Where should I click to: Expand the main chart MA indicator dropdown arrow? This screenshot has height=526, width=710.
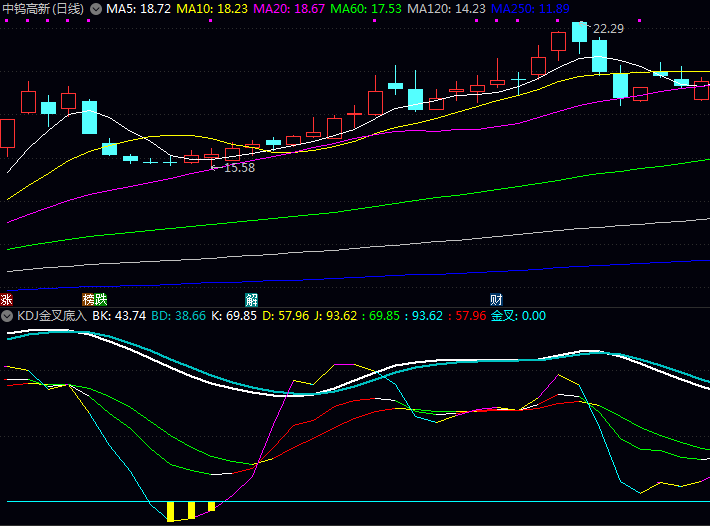click(95, 9)
